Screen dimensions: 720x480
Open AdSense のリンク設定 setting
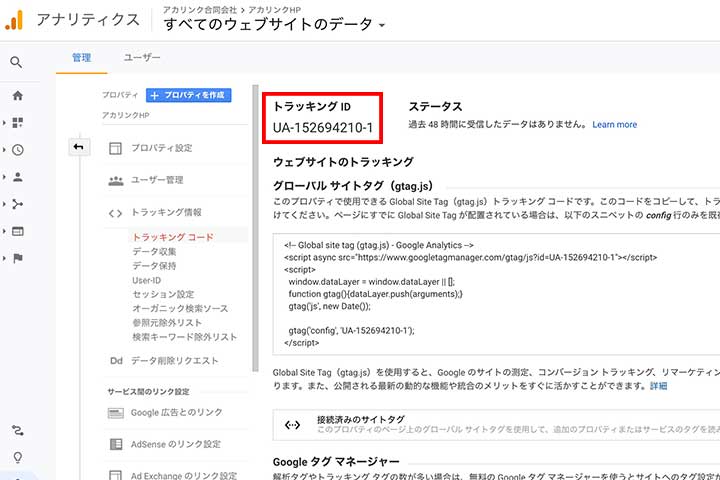tap(175, 444)
